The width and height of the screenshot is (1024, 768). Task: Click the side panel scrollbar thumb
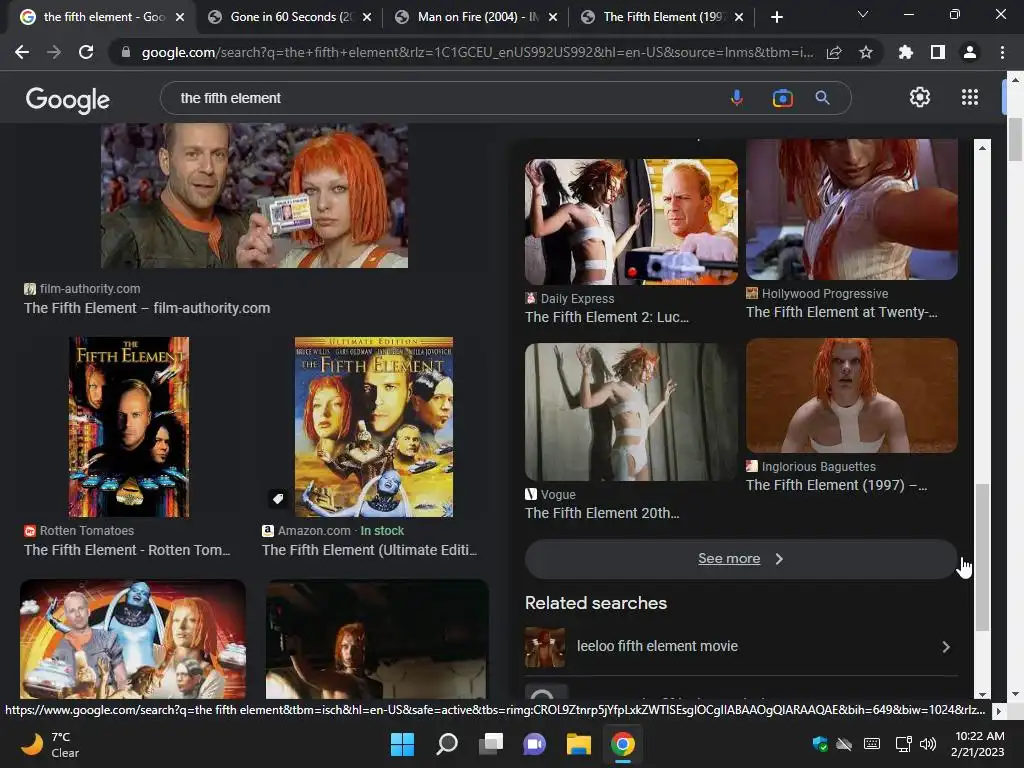[982, 557]
